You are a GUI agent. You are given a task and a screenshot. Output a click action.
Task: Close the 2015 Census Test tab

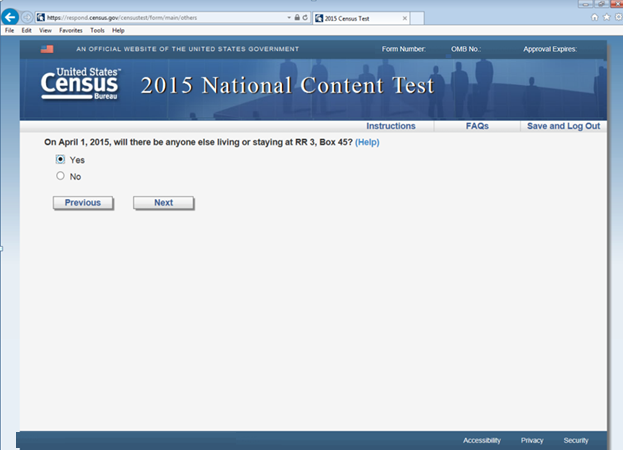(404, 18)
